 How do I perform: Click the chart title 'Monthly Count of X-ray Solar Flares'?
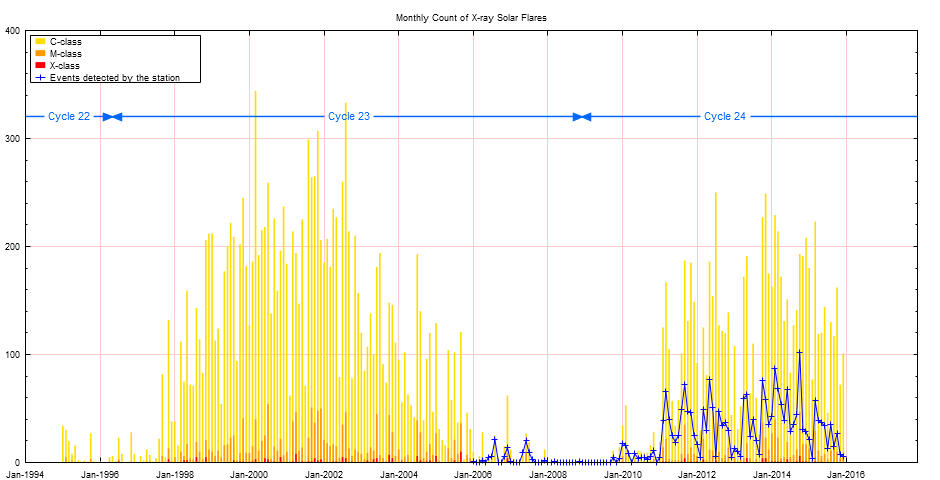(x=471, y=18)
